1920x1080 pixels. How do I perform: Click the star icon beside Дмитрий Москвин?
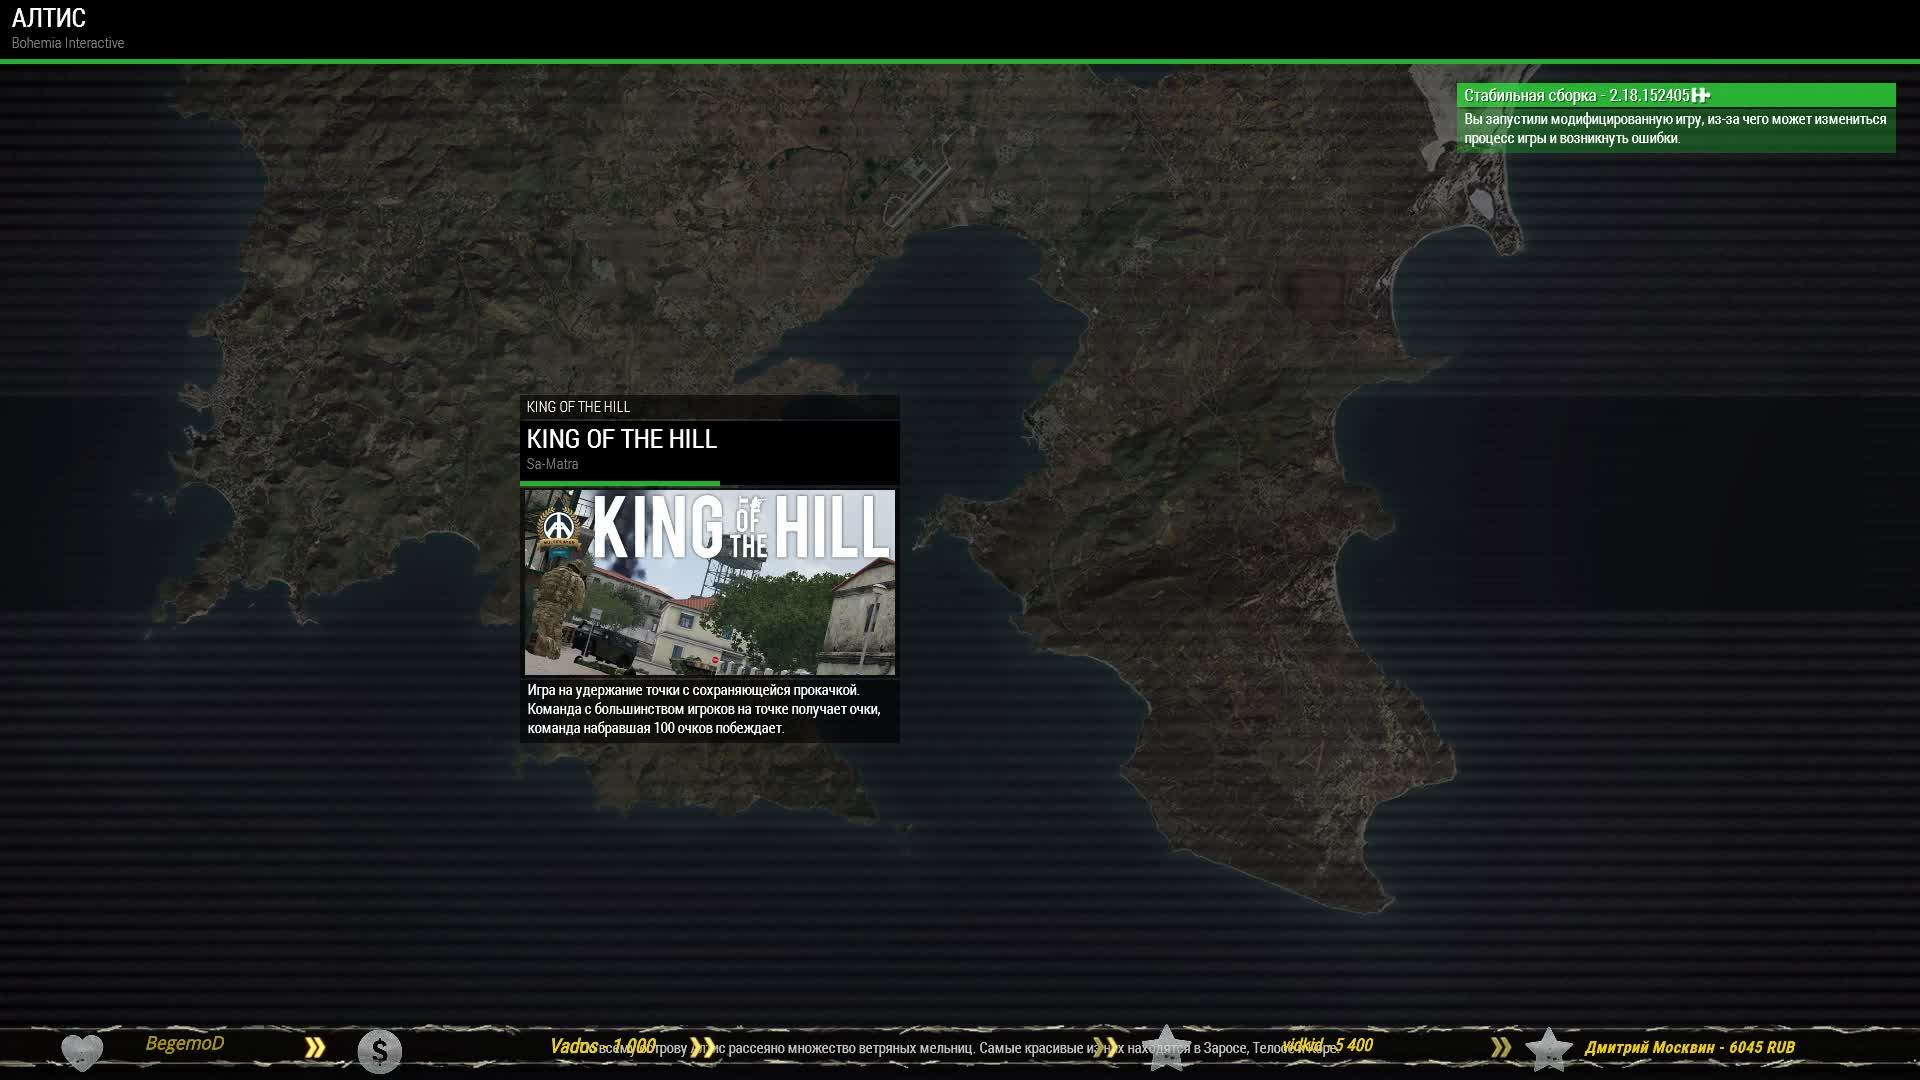pyautogui.click(x=1548, y=1048)
